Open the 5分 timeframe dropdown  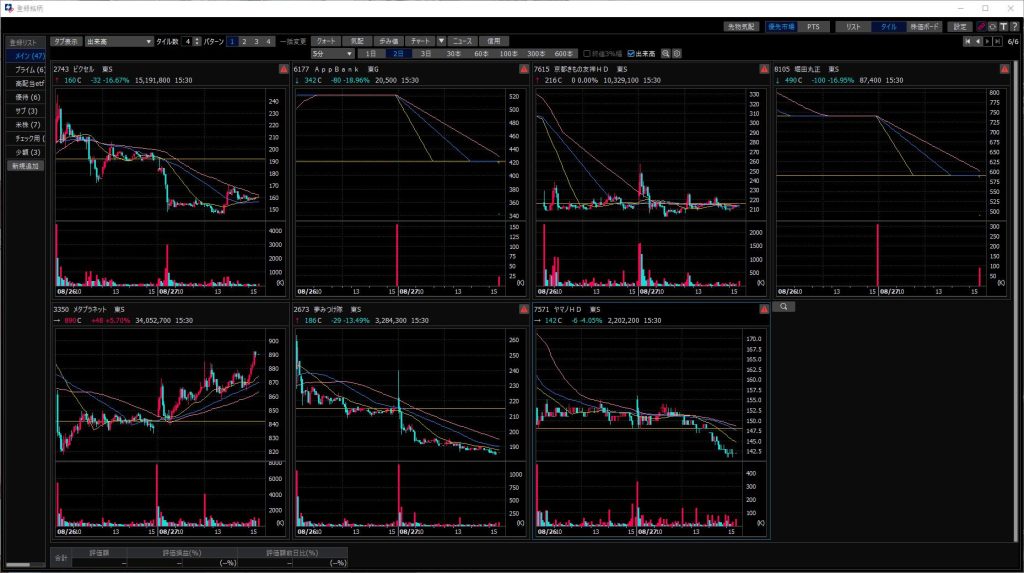tap(332, 53)
